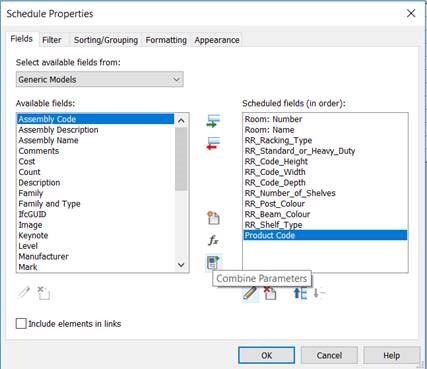This screenshot has height=369, width=427.
Task: Enable Include elements in links checkbox
Action: tap(21, 323)
